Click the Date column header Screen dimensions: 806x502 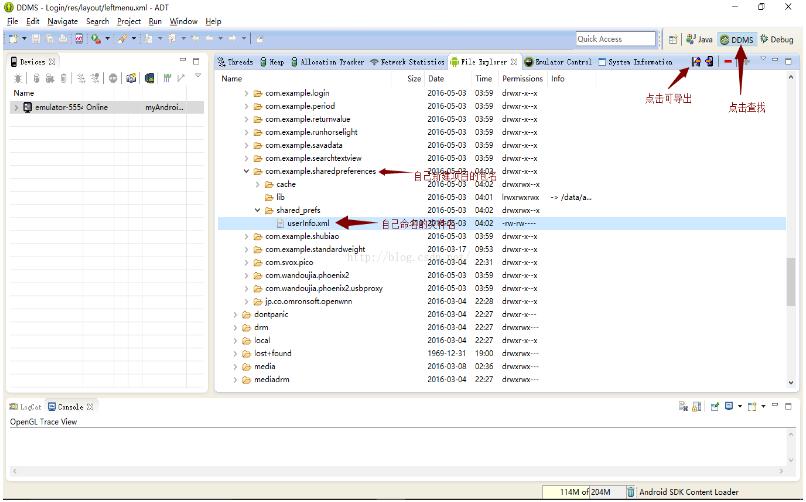click(x=436, y=79)
